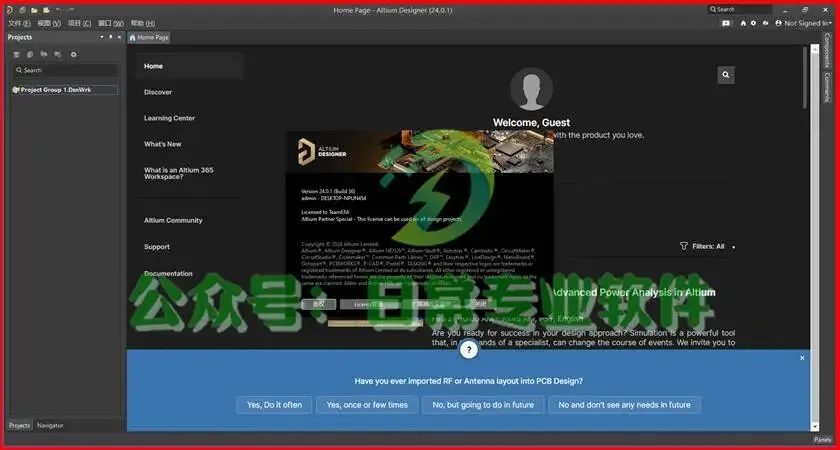The height and width of the screenshot is (450, 840).
Task: Click the Altium logo in title bar
Action: (10, 10)
